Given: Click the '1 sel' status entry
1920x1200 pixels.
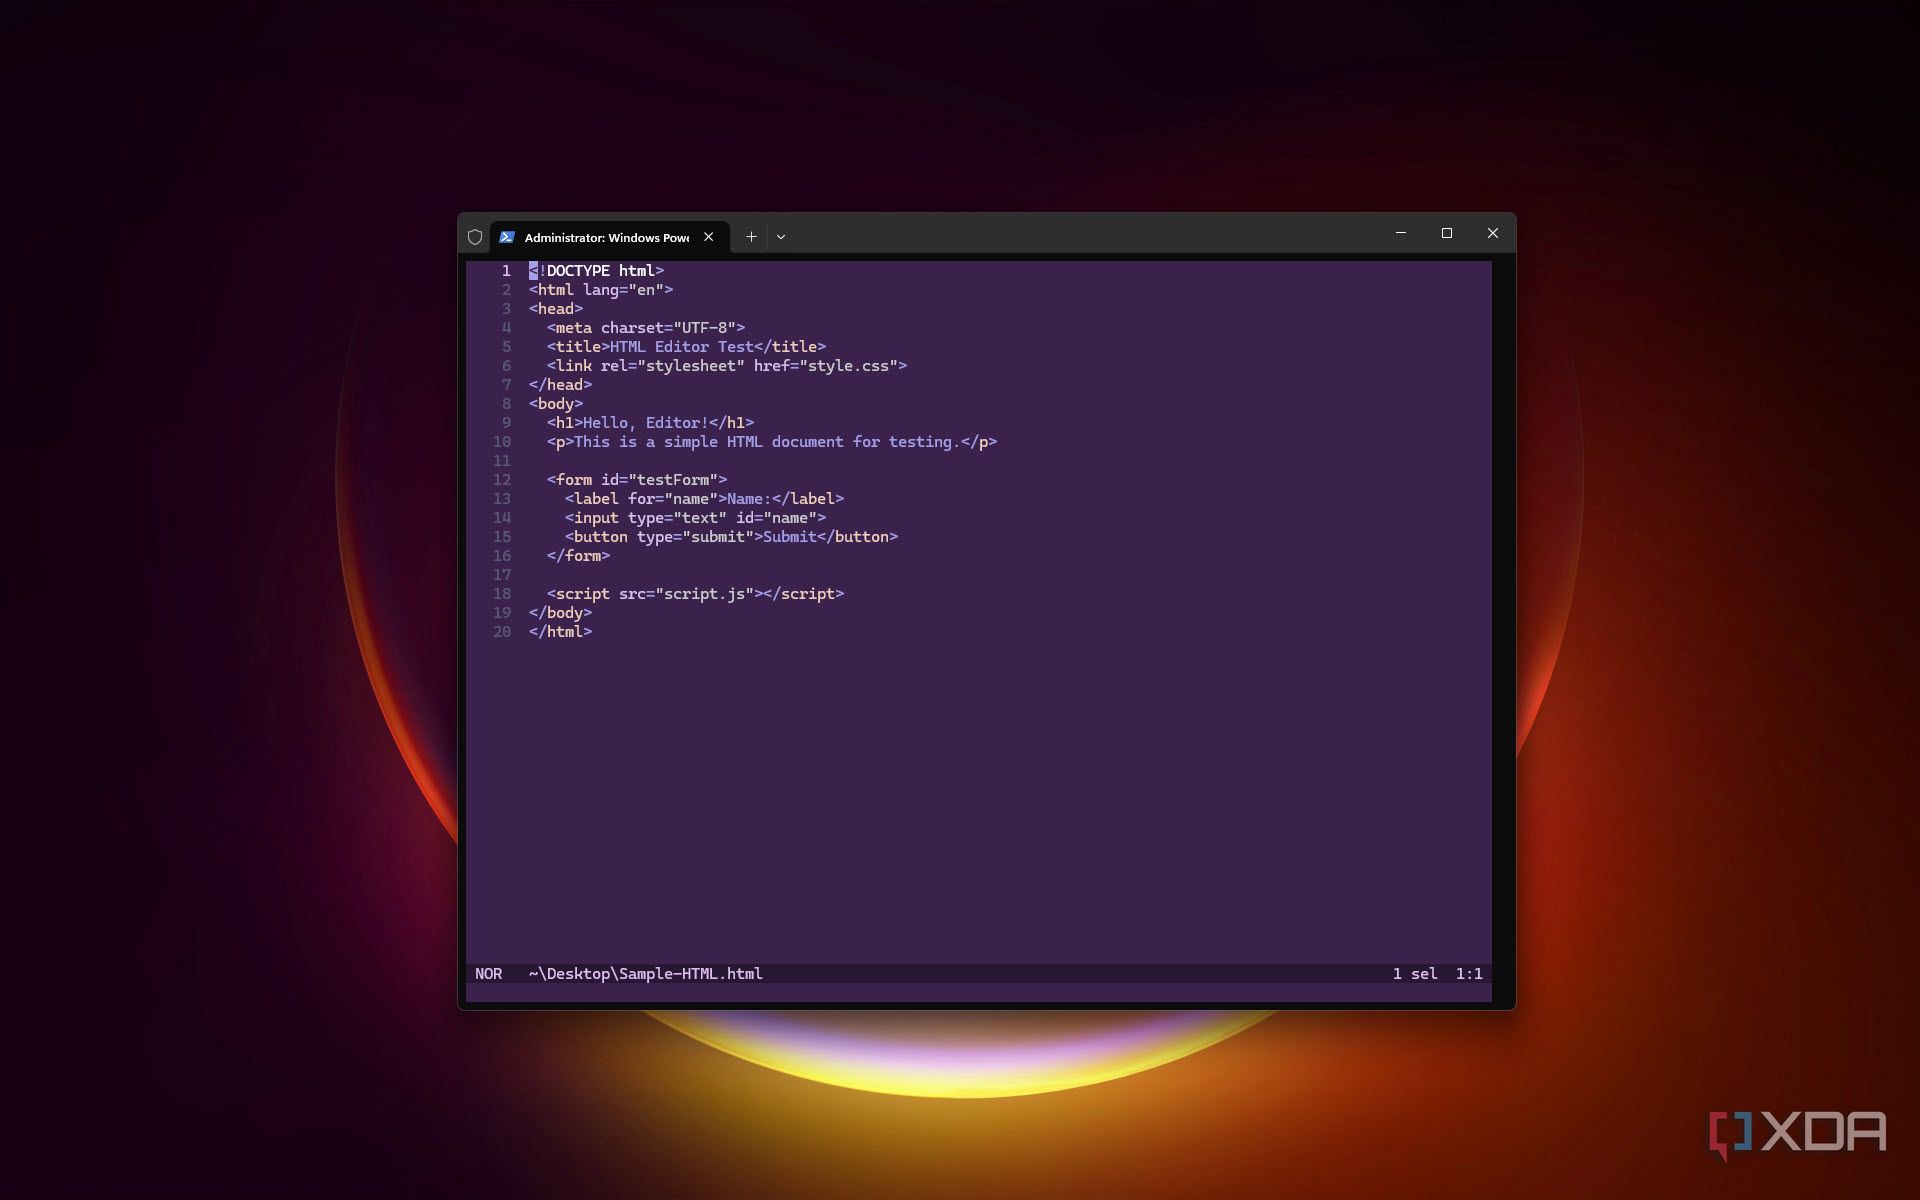Looking at the screenshot, I should [1415, 973].
